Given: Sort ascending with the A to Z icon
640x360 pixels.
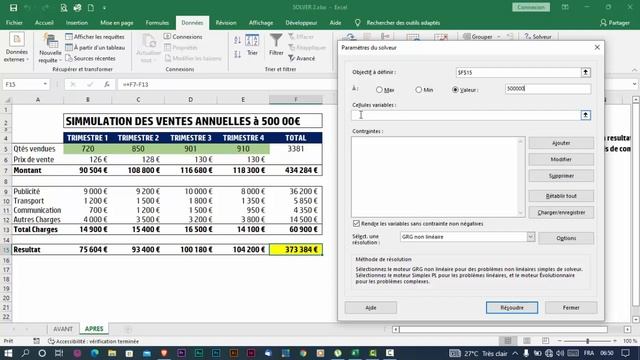Looking at the screenshot, I should (238, 40).
